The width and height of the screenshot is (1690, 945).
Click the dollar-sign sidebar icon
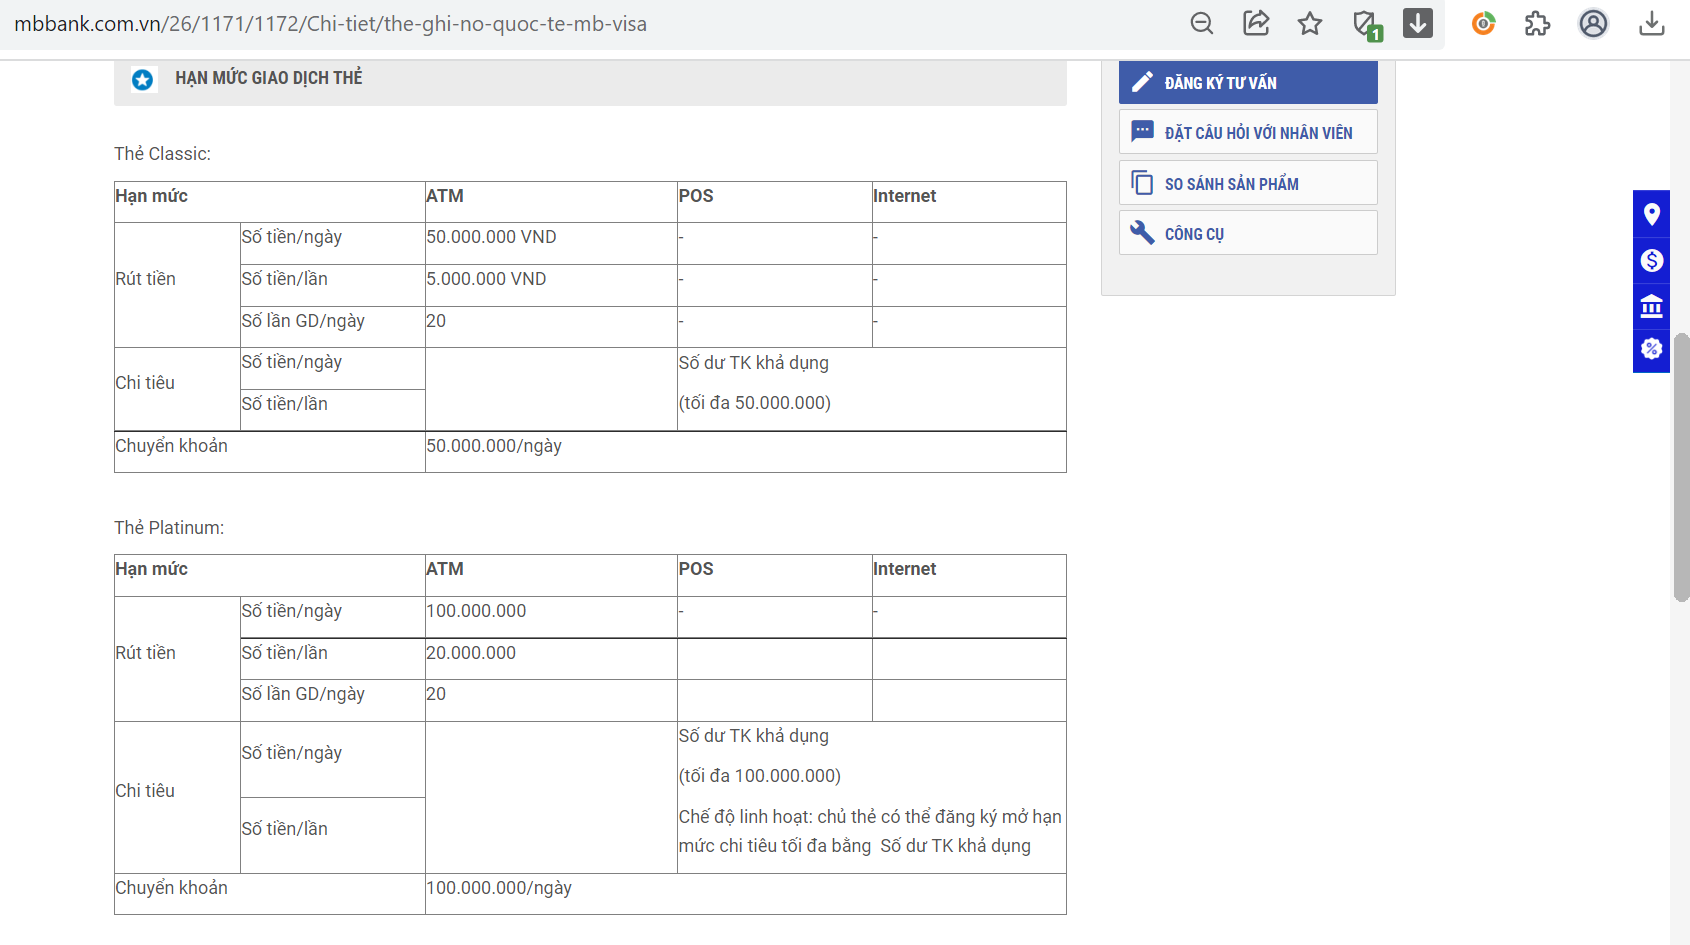pyautogui.click(x=1652, y=261)
